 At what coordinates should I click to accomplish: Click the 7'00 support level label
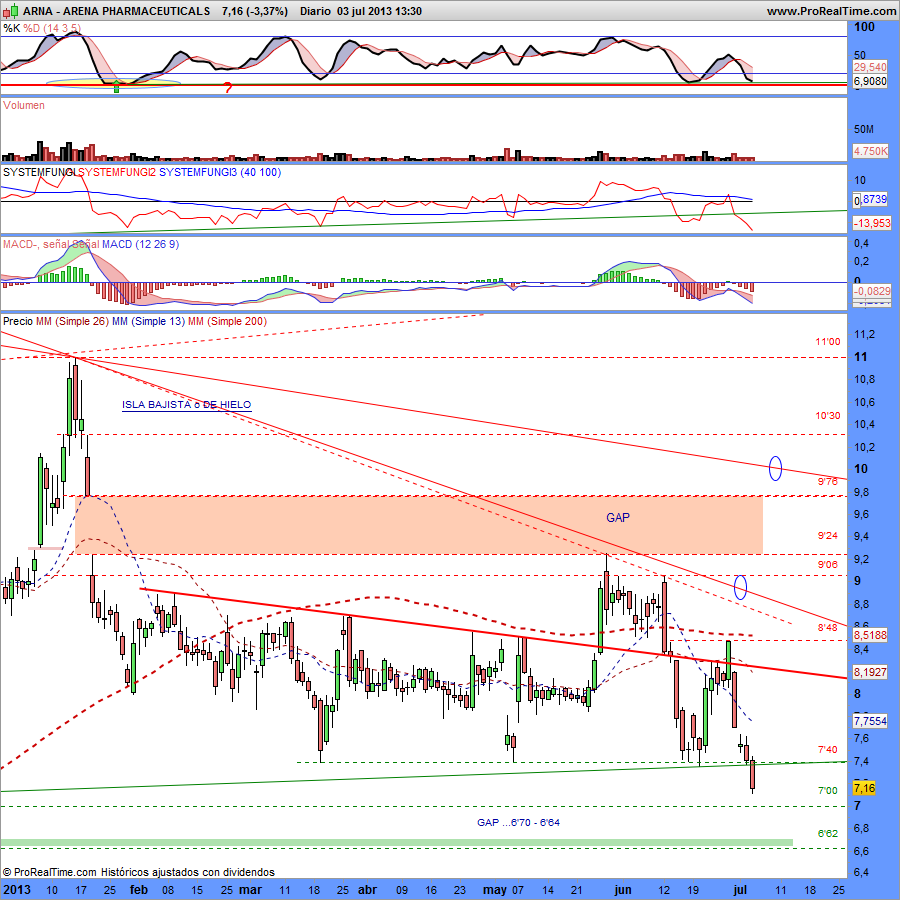(828, 791)
